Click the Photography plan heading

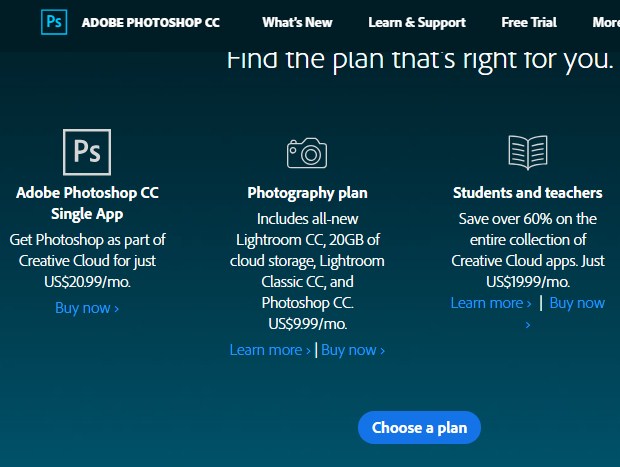[307, 193]
